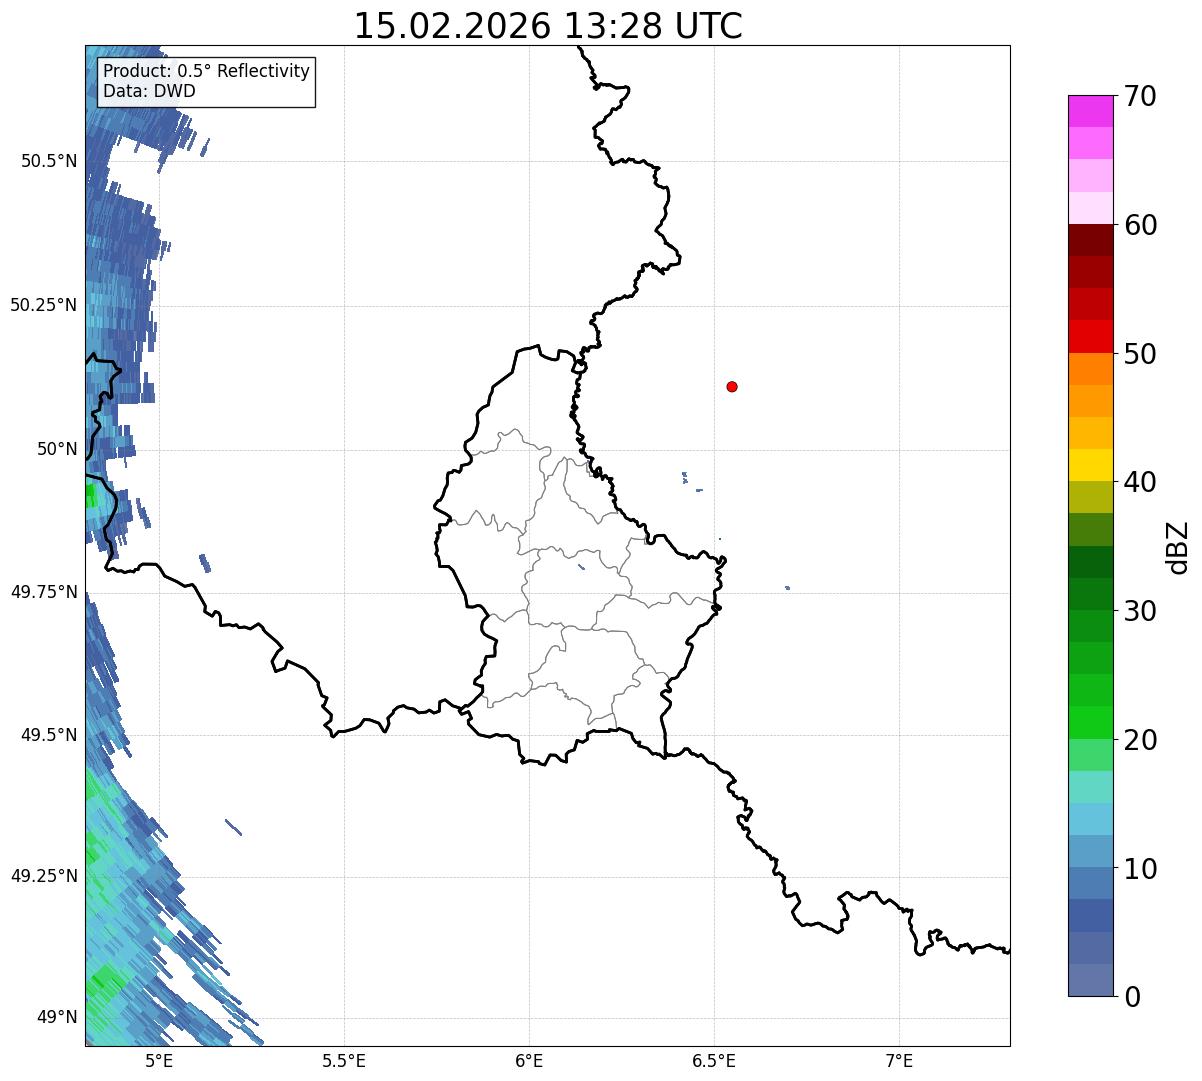Image resolution: width=1202 pixels, height=1081 pixels.
Task: Click the colorbar "60" tick label
Action: point(1141,225)
